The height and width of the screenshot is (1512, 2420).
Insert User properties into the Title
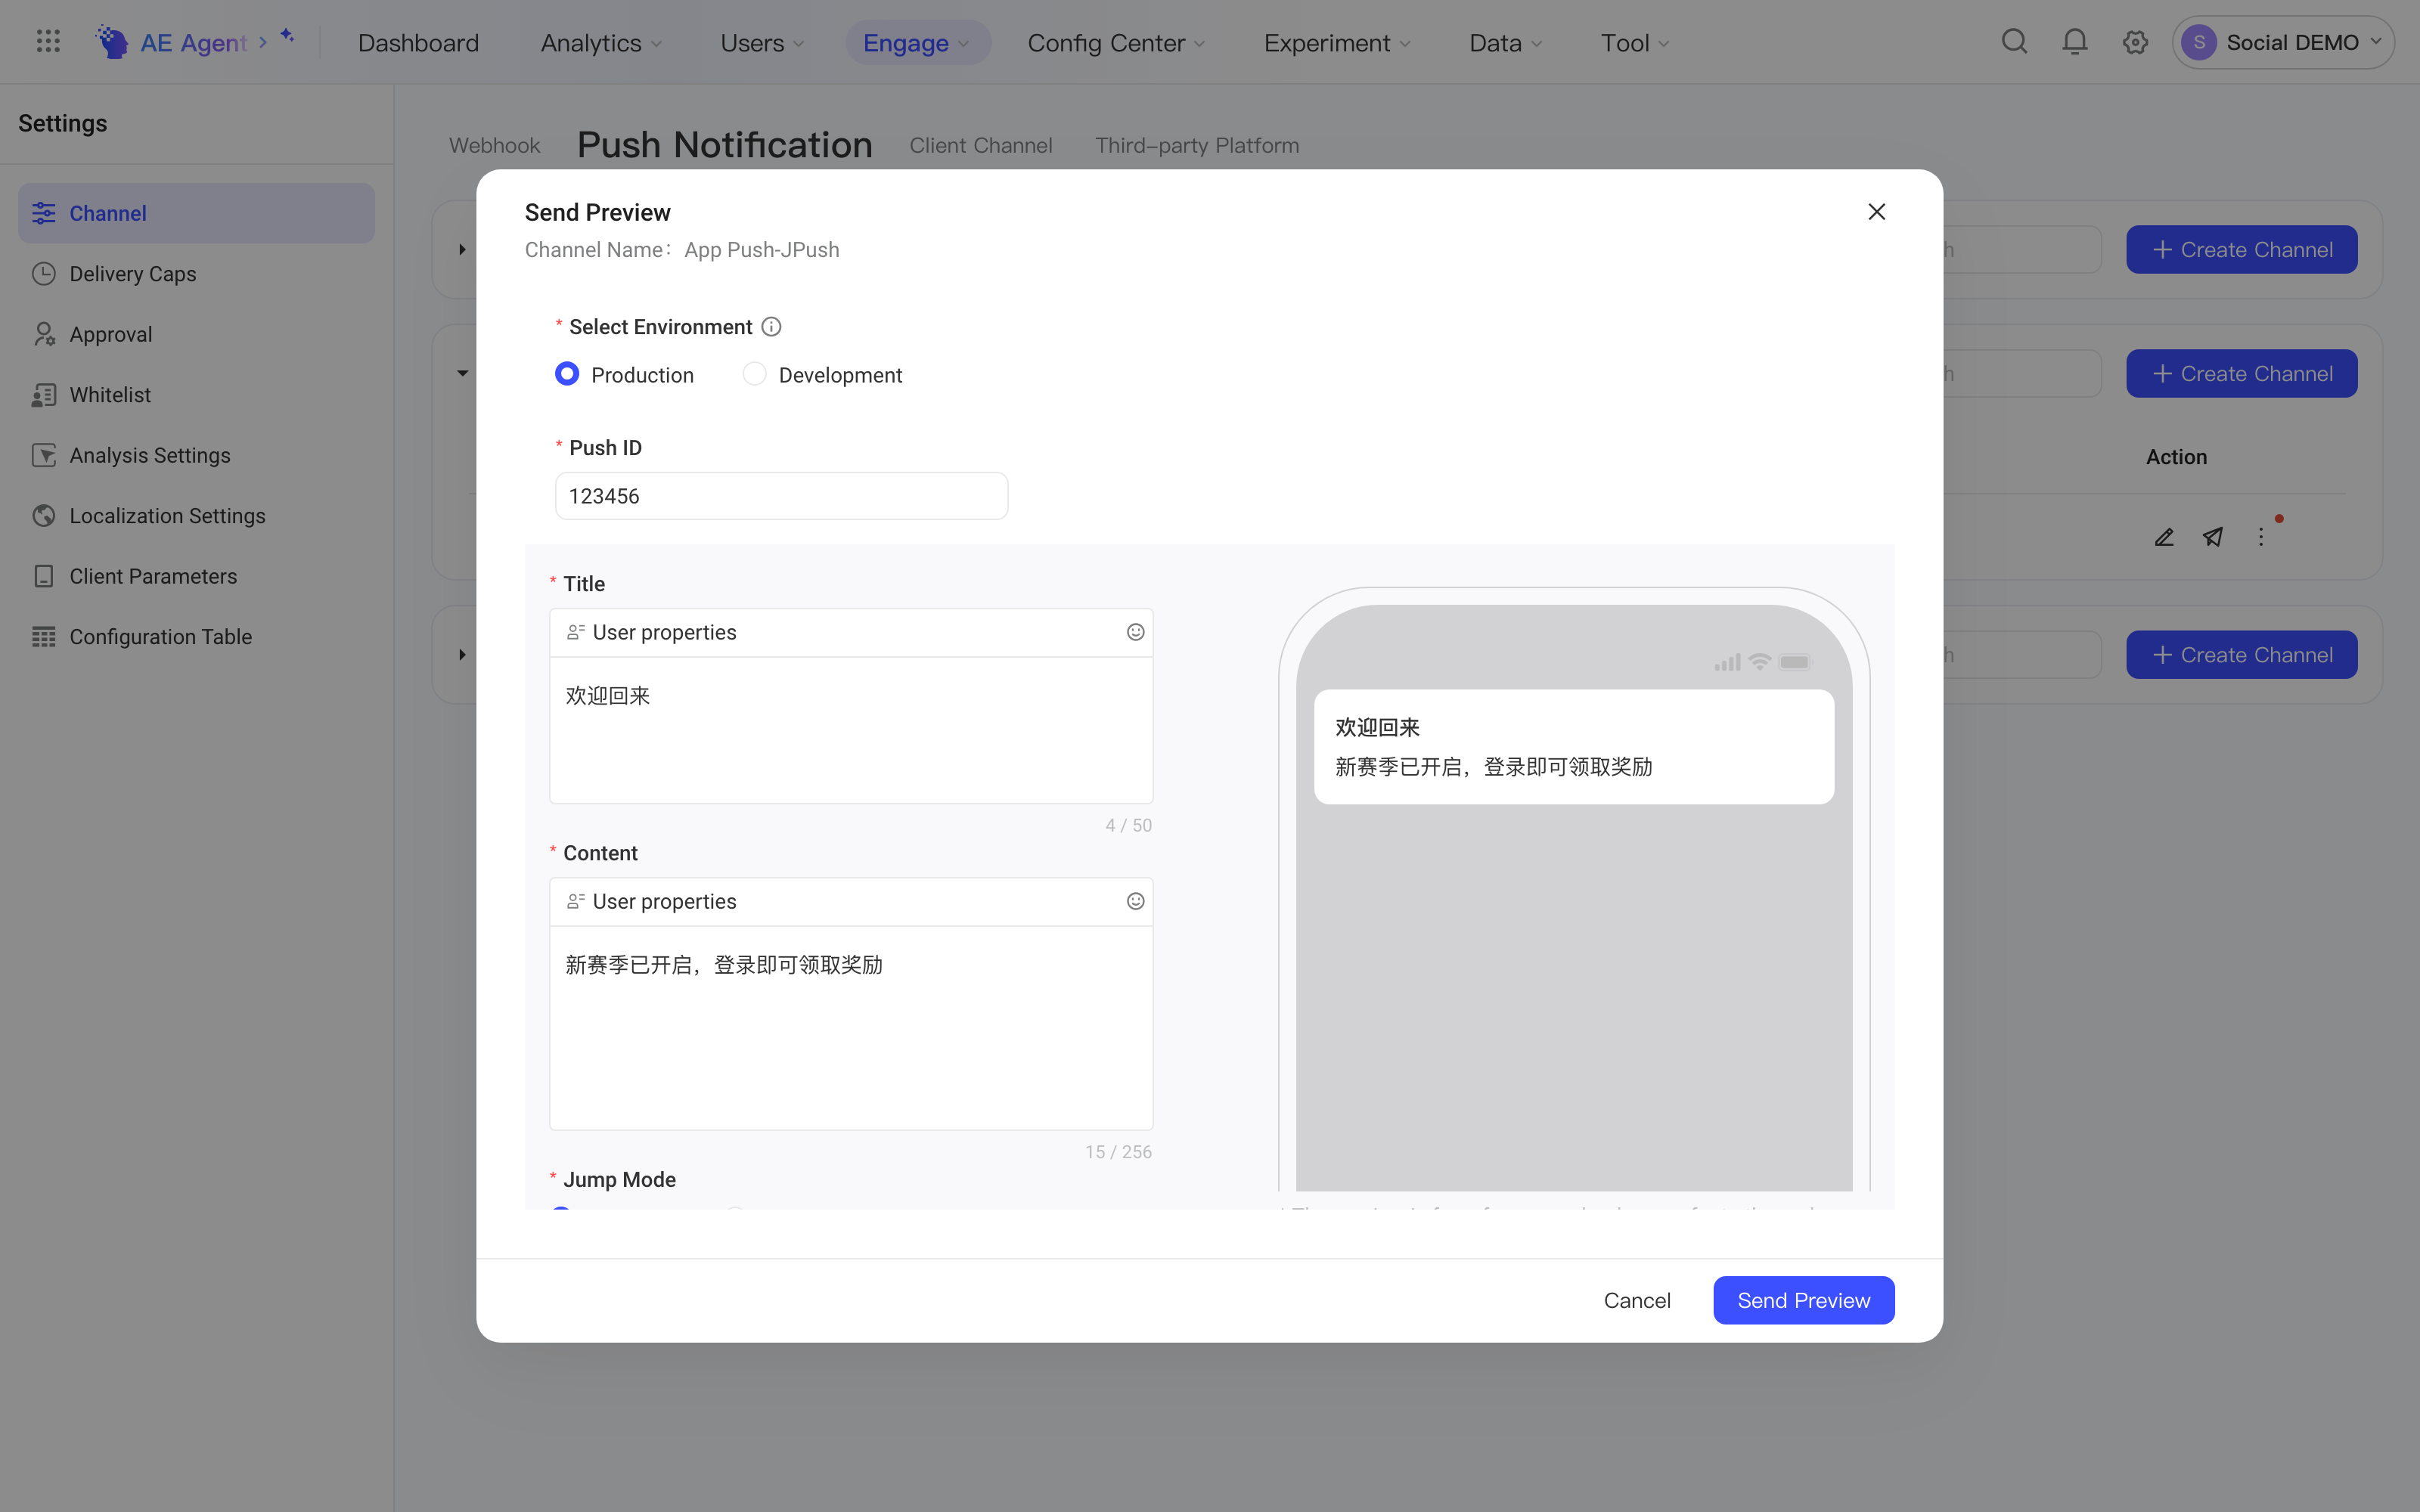[652, 632]
